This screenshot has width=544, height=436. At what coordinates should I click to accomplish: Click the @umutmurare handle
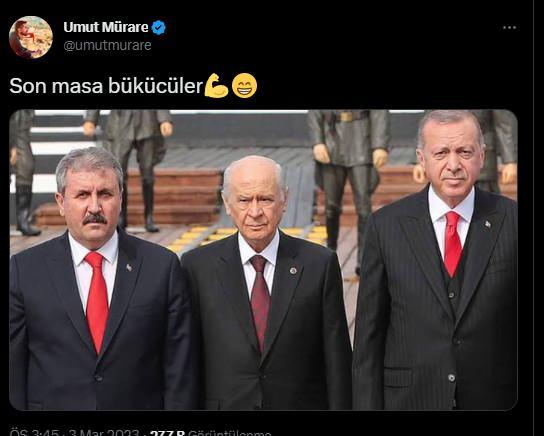pyautogui.click(x=107, y=45)
